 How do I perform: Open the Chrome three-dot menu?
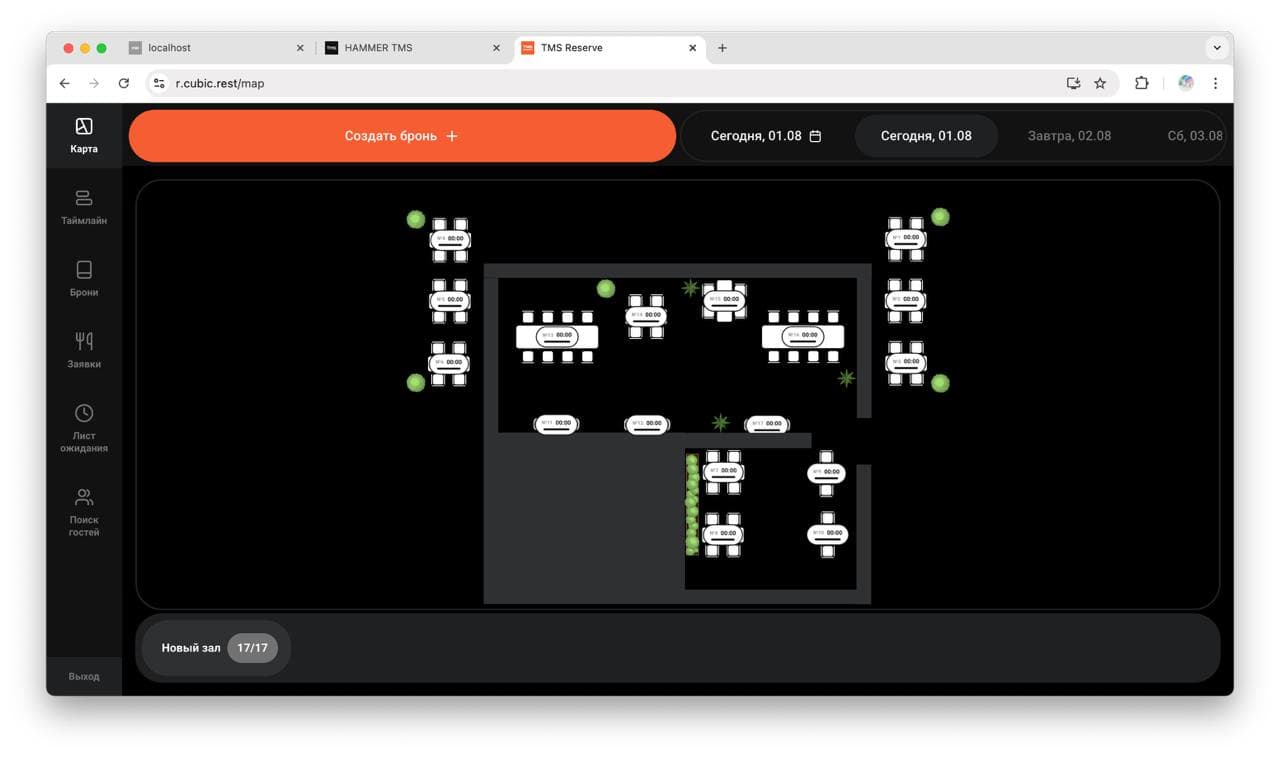coord(1215,83)
